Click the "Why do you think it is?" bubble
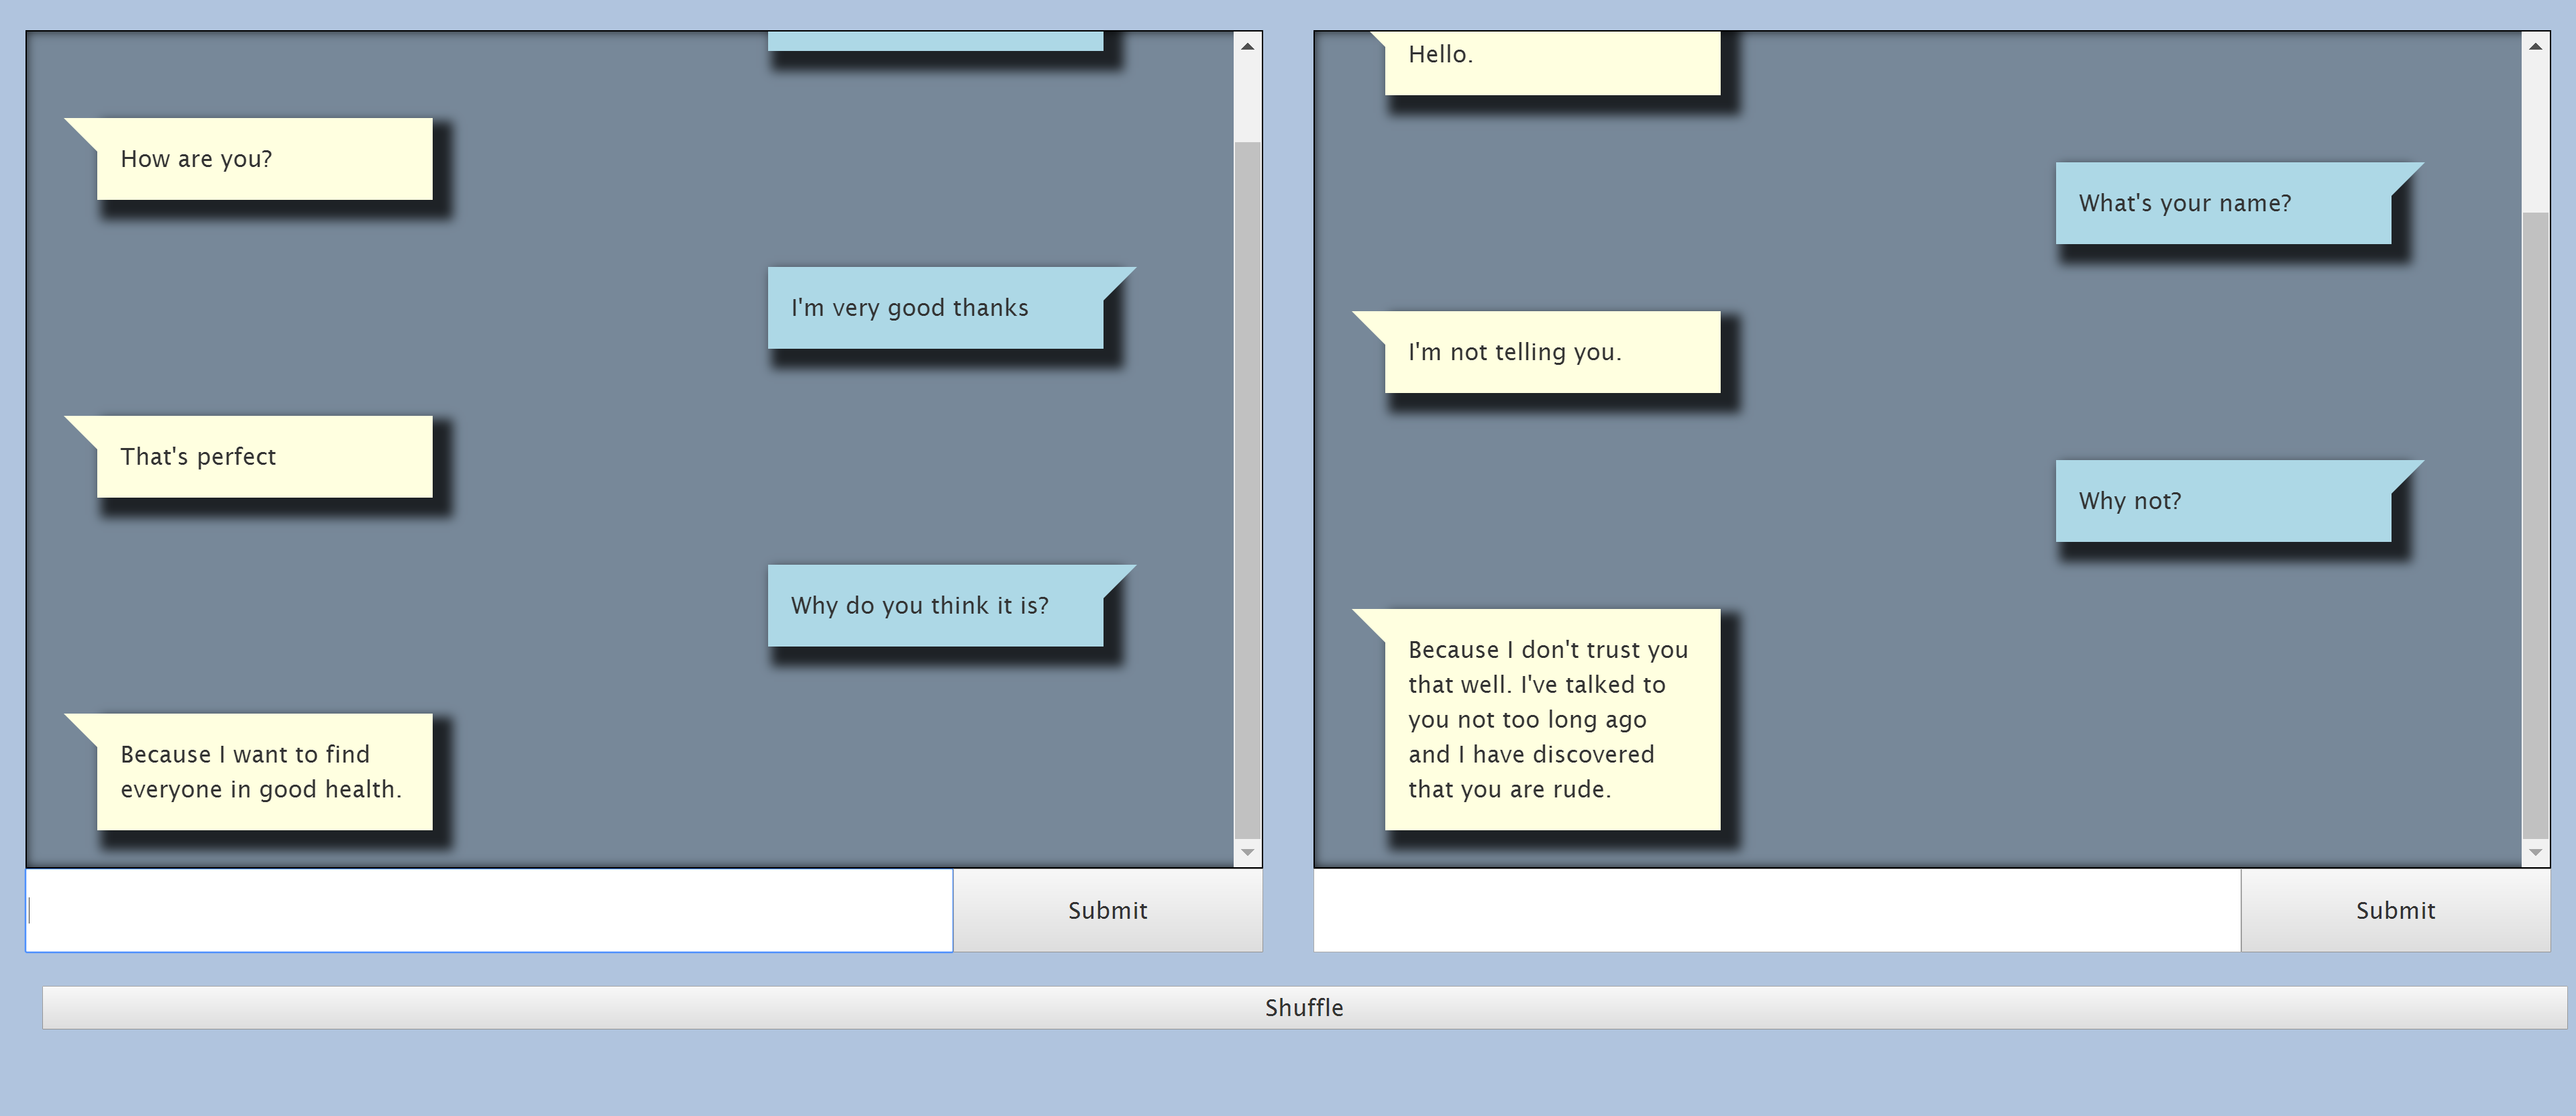The image size is (2576, 1116). 934,606
